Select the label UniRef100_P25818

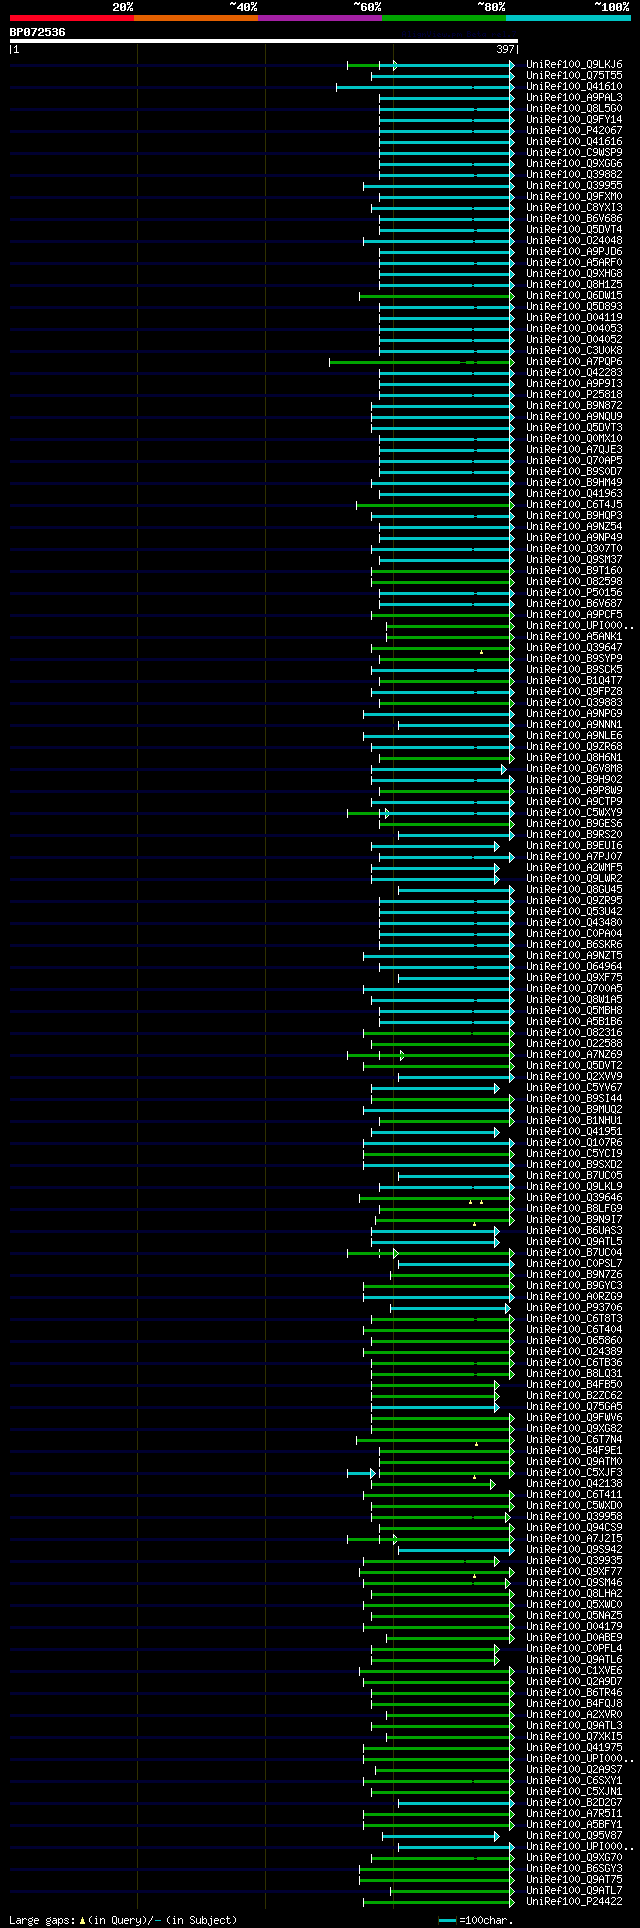[574, 394]
